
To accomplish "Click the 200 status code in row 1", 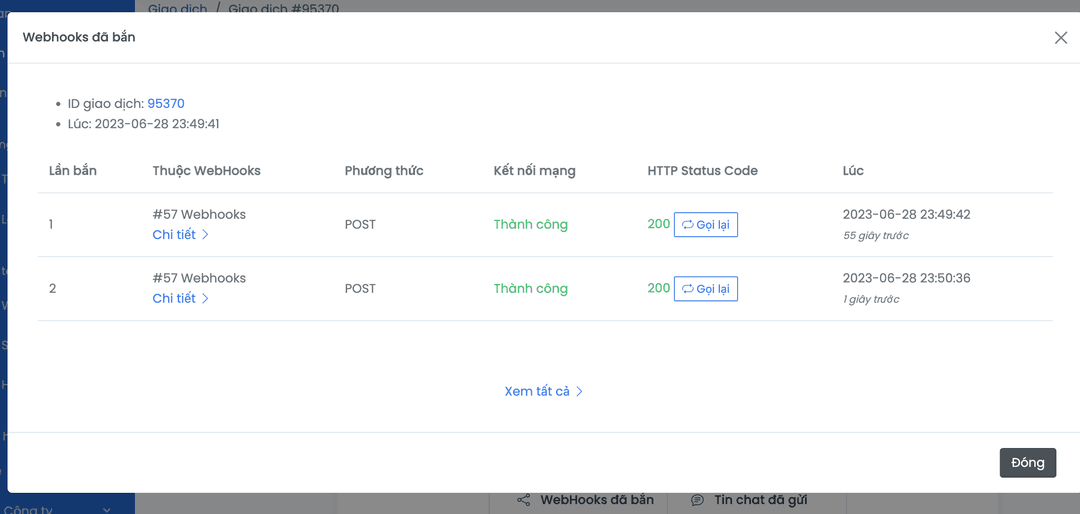I will click(x=659, y=224).
